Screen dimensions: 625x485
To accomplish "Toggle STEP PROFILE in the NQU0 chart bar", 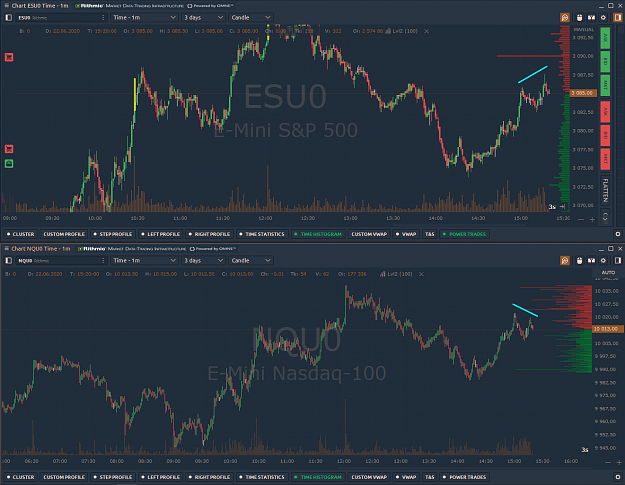I will [x=113, y=477].
